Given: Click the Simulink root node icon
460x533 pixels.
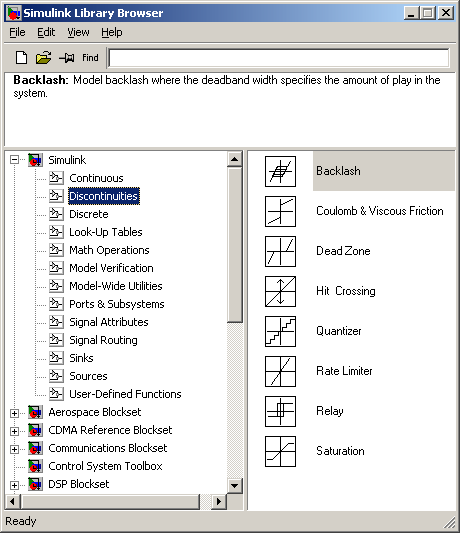Looking at the screenshot, I should pyautogui.click(x=35, y=160).
